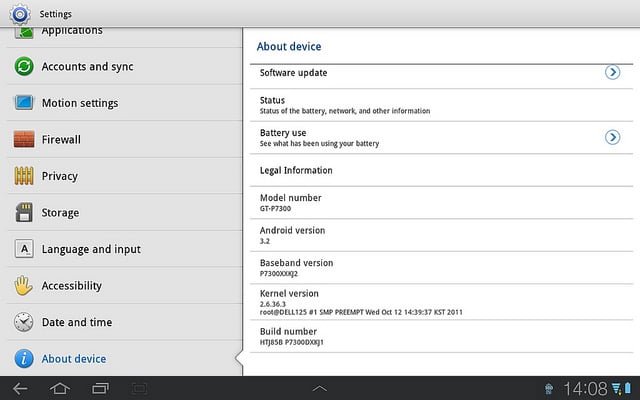Screen dimensions: 640x400
Task: Tap the Language and input letter A icon
Action: [x=24, y=249]
